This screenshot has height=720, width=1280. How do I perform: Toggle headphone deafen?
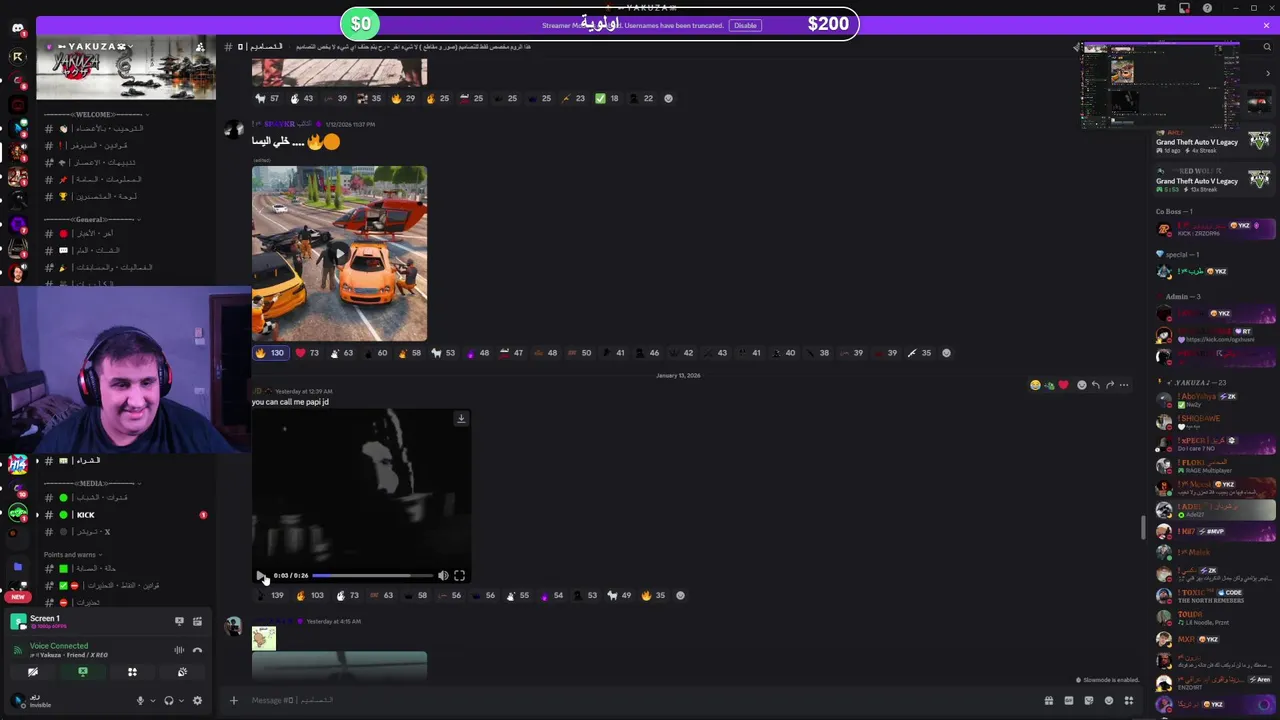click(x=168, y=700)
